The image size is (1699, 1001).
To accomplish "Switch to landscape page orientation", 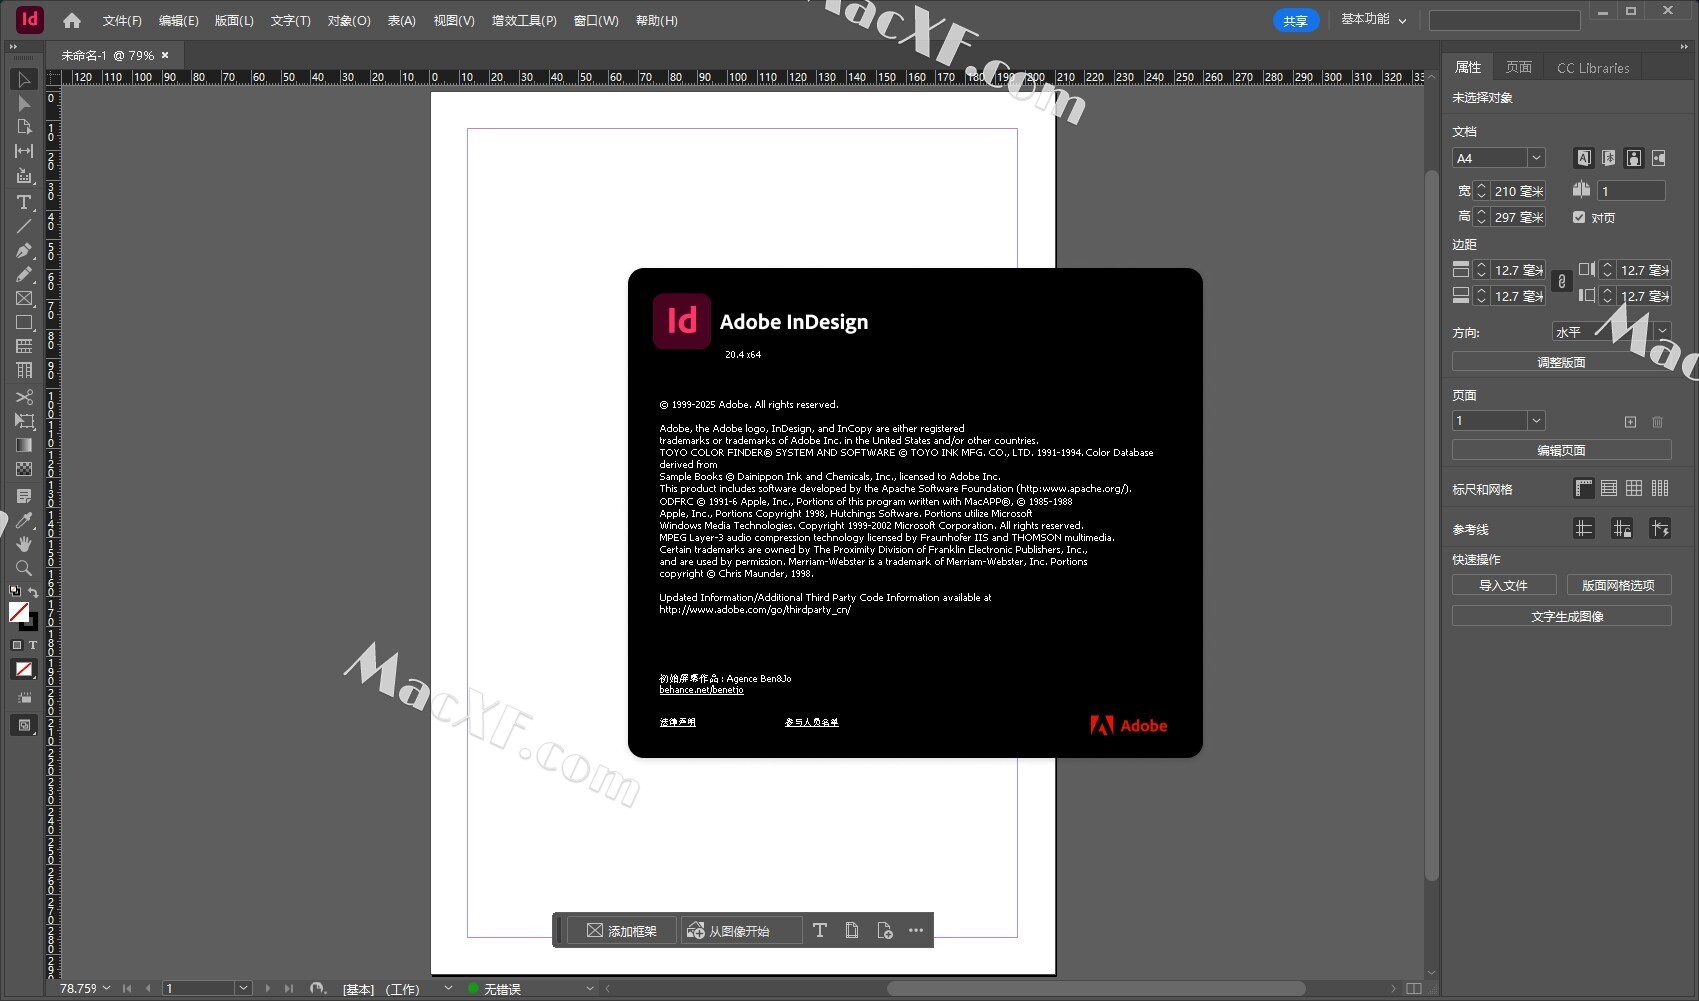I will pos(1659,158).
